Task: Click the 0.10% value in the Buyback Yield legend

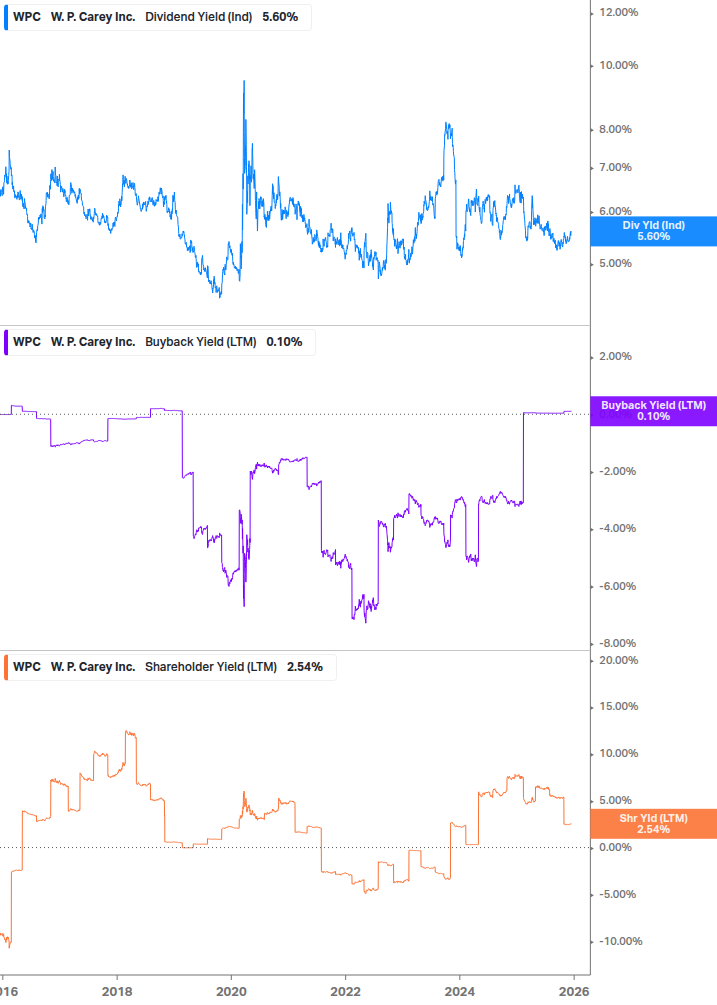Action: 284,342
